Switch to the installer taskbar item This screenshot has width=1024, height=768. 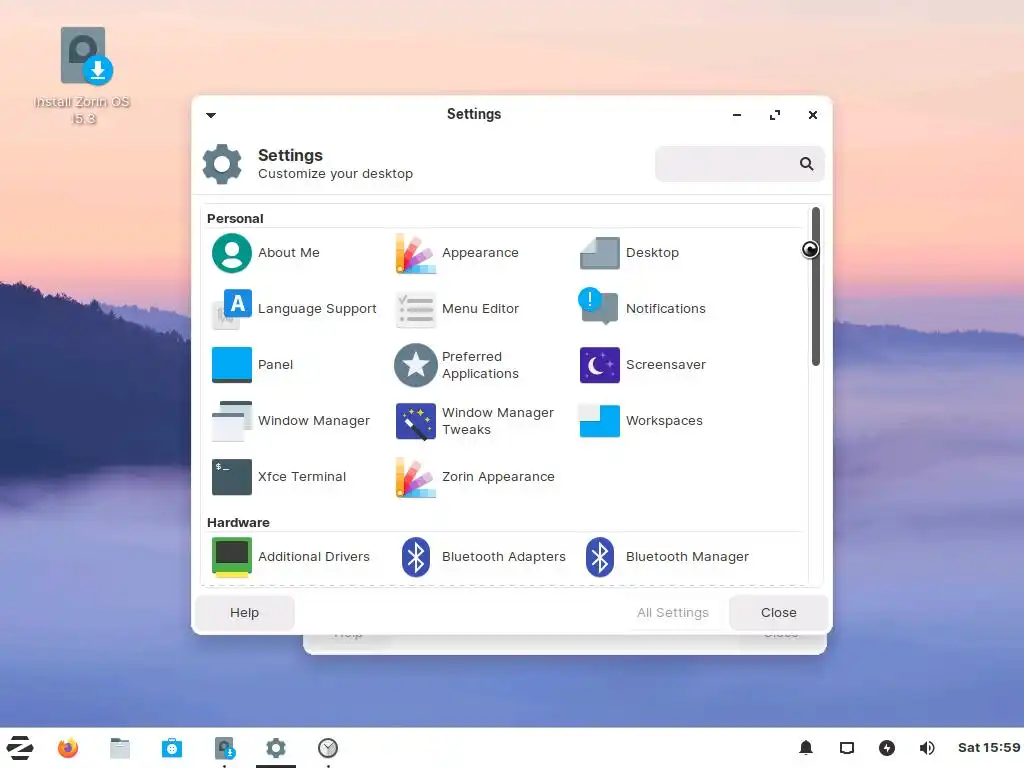click(x=224, y=748)
